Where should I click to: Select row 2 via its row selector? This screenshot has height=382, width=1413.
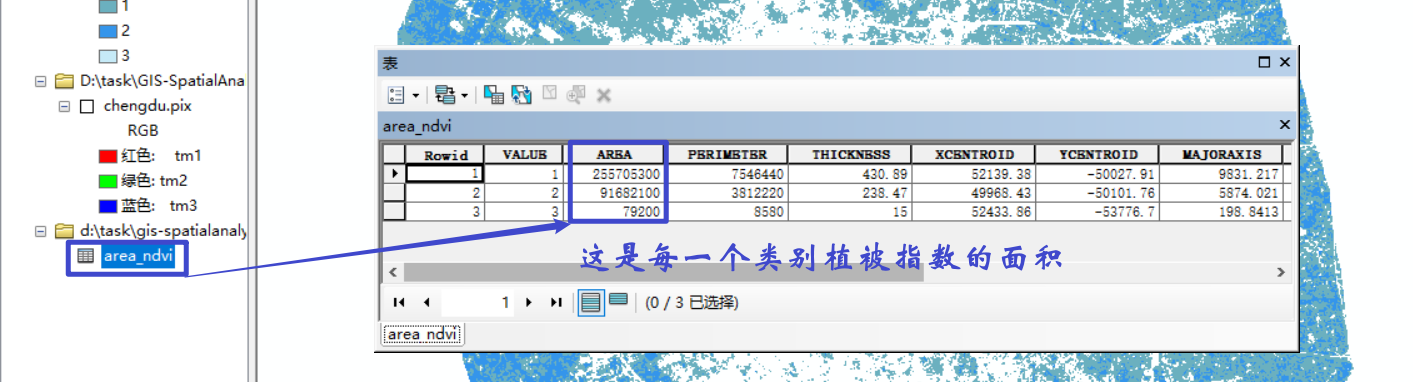pos(395,192)
